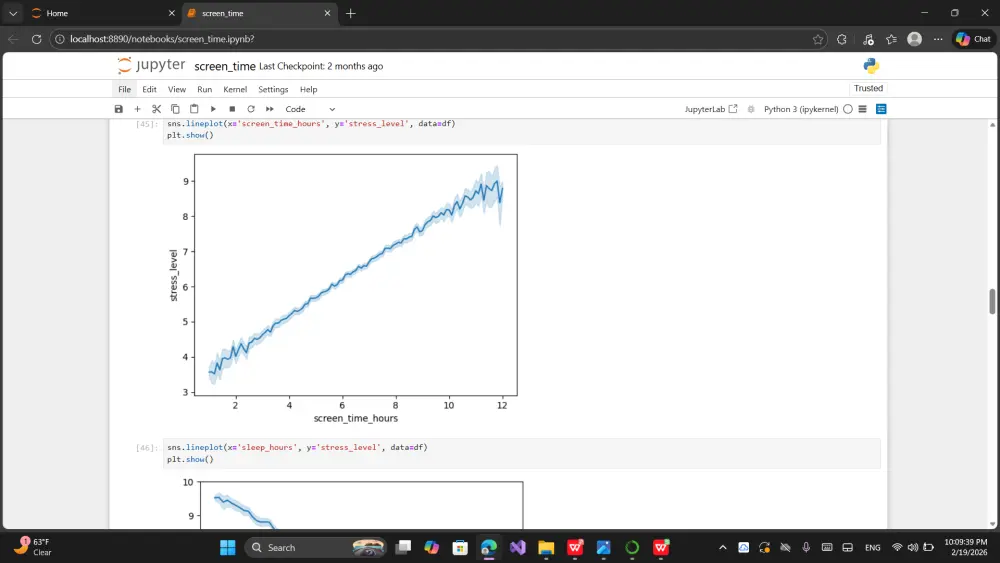Click Python 3 (ipykernel) kernel name
1000x563 pixels.
[801, 109]
